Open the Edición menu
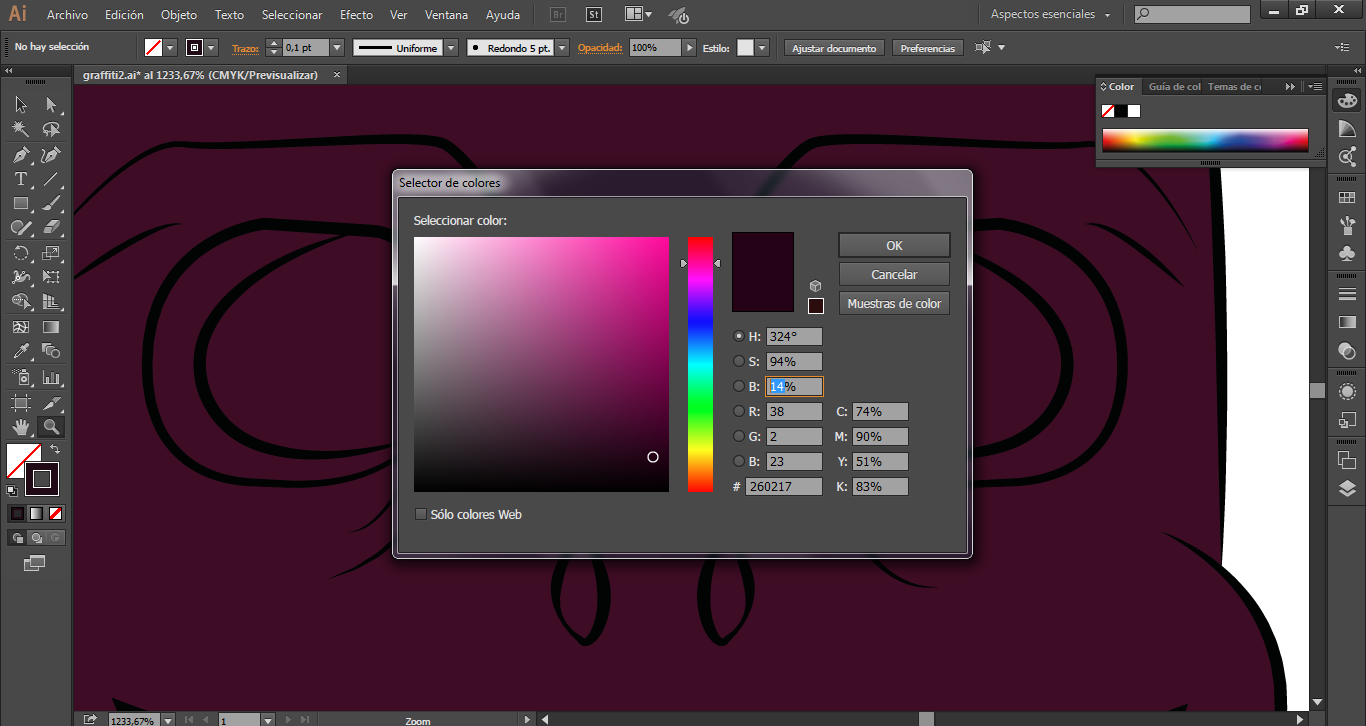Image resolution: width=1366 pixels, height=726 pixels. pyautogui.click(x=124, y=15)
